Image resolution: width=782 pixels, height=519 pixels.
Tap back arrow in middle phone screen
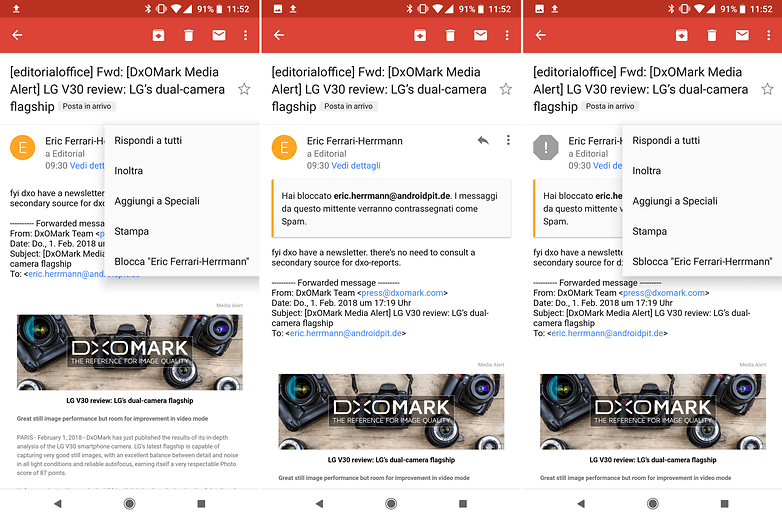click(x=279, y=35)
